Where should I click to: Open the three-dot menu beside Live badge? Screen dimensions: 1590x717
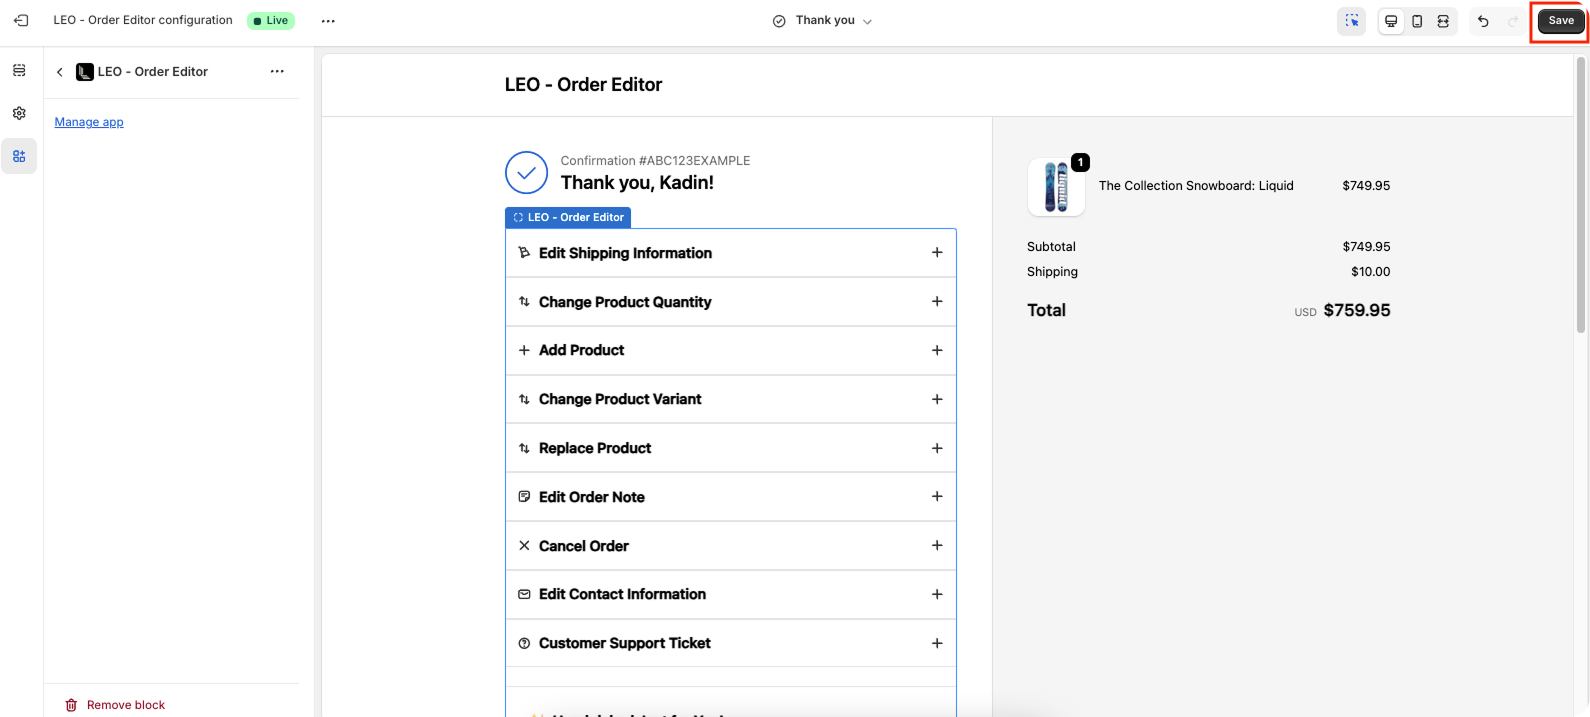[x=328, y=21]
